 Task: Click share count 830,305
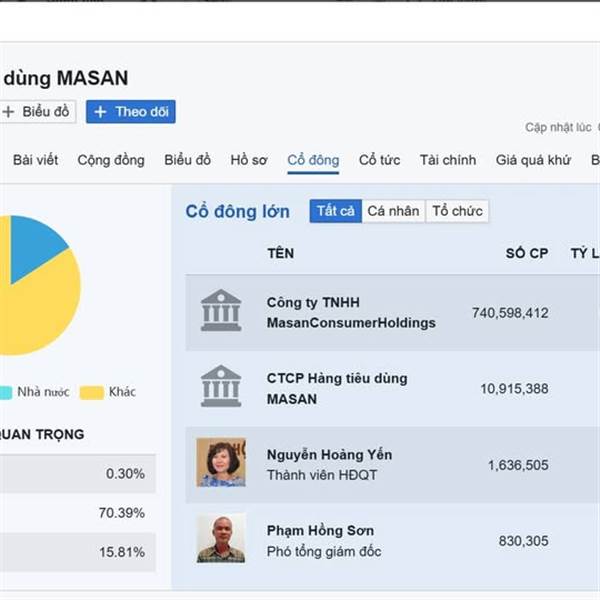[523, 541]
